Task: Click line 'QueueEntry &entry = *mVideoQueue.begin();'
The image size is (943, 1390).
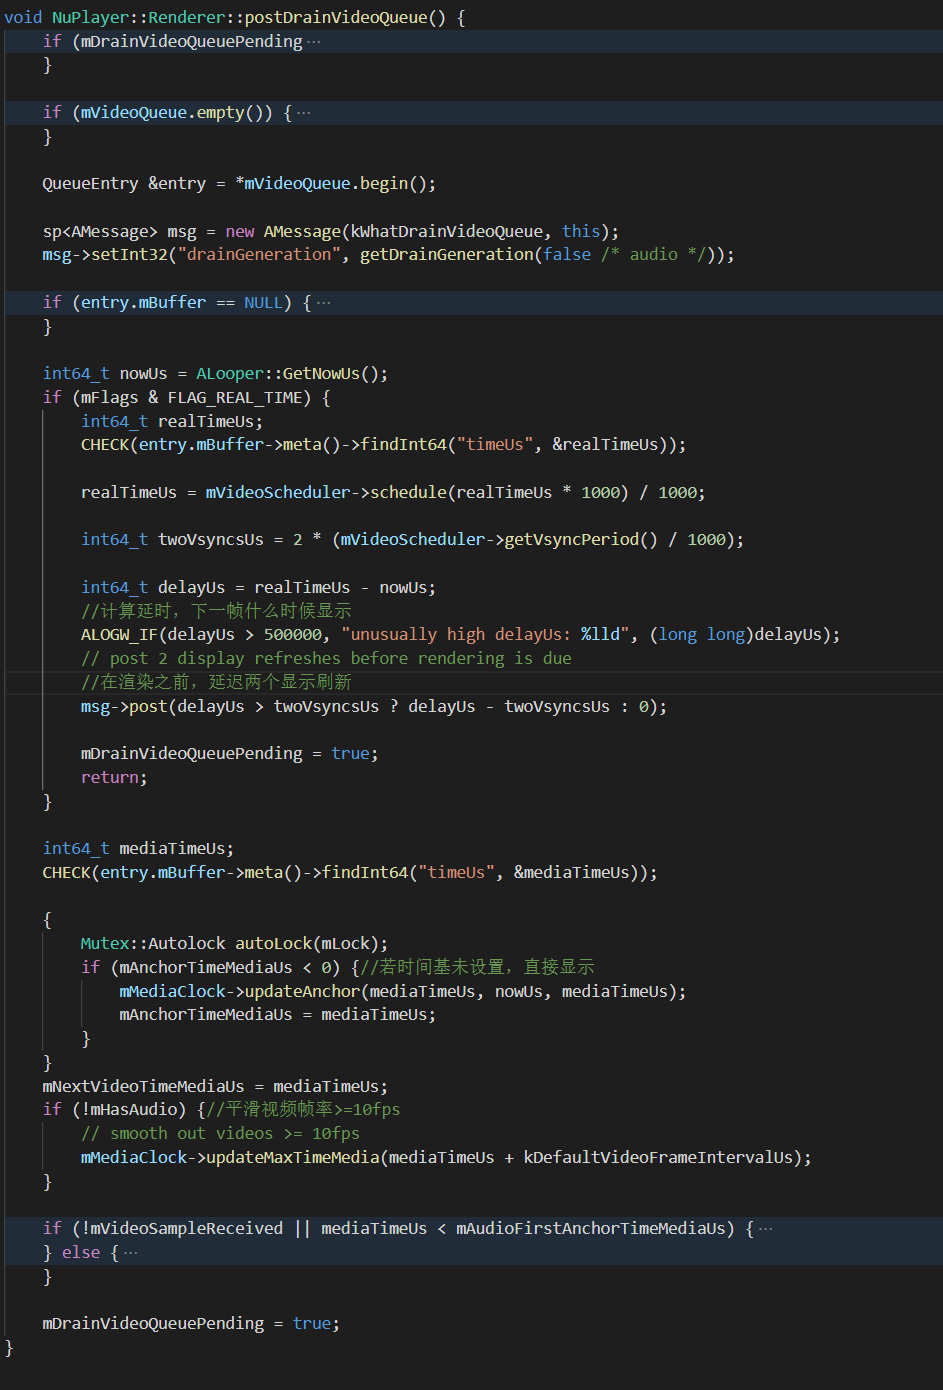Action: coord(239,184)
